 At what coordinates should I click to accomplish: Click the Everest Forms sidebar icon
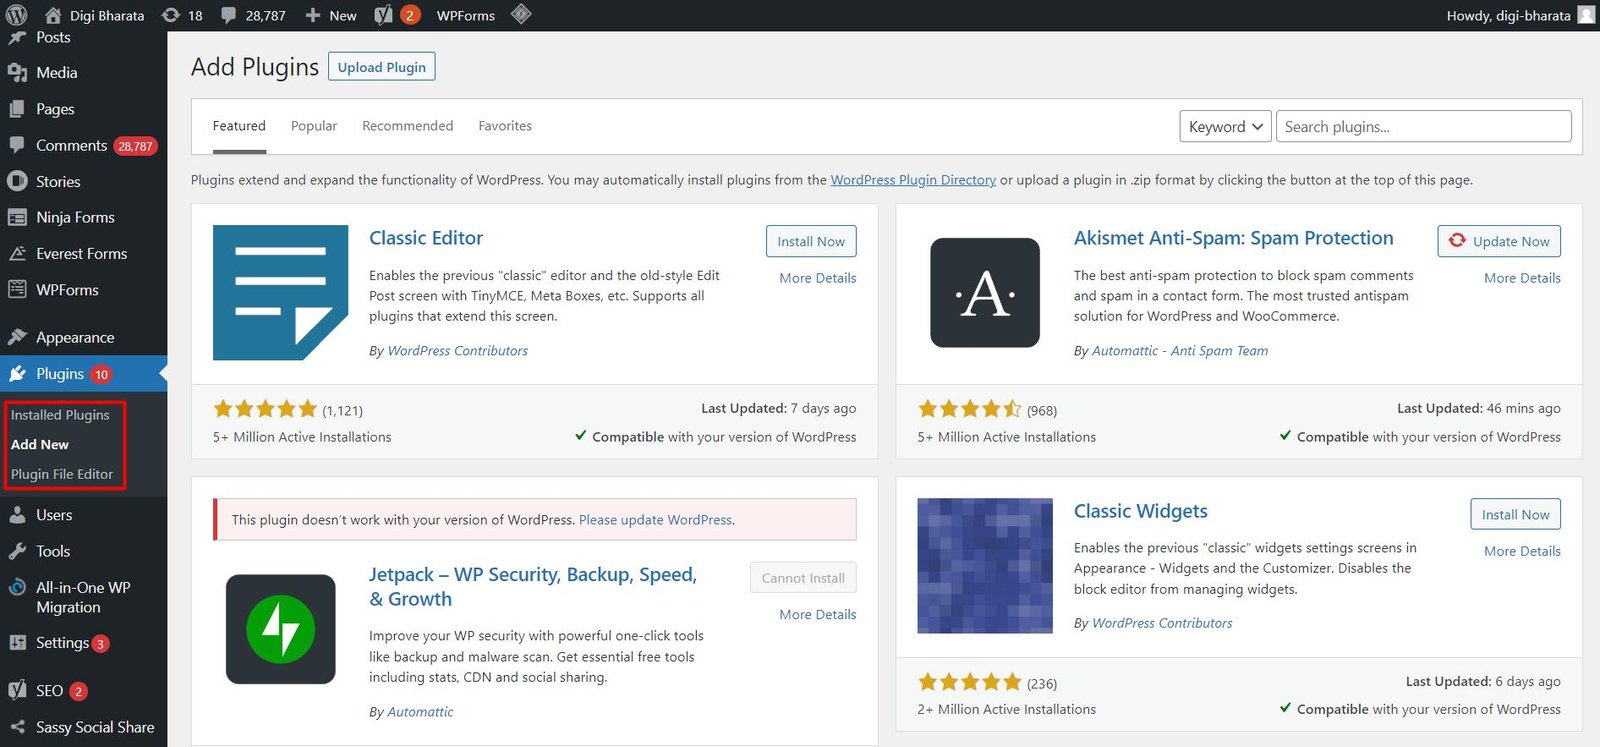(x=17, y=253)
